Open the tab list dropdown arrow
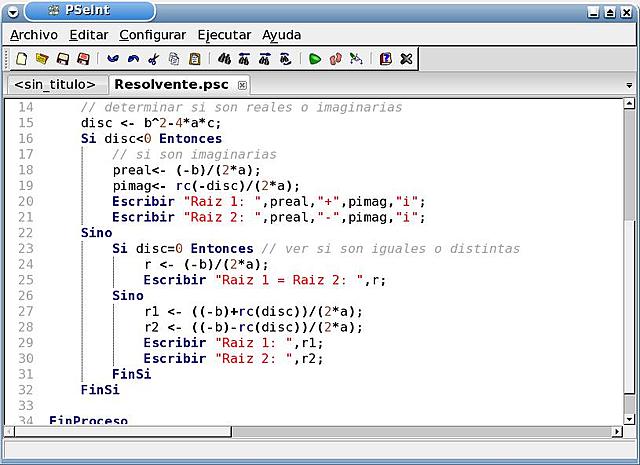Viewport: 640px width, 465px height. (629, 85)
